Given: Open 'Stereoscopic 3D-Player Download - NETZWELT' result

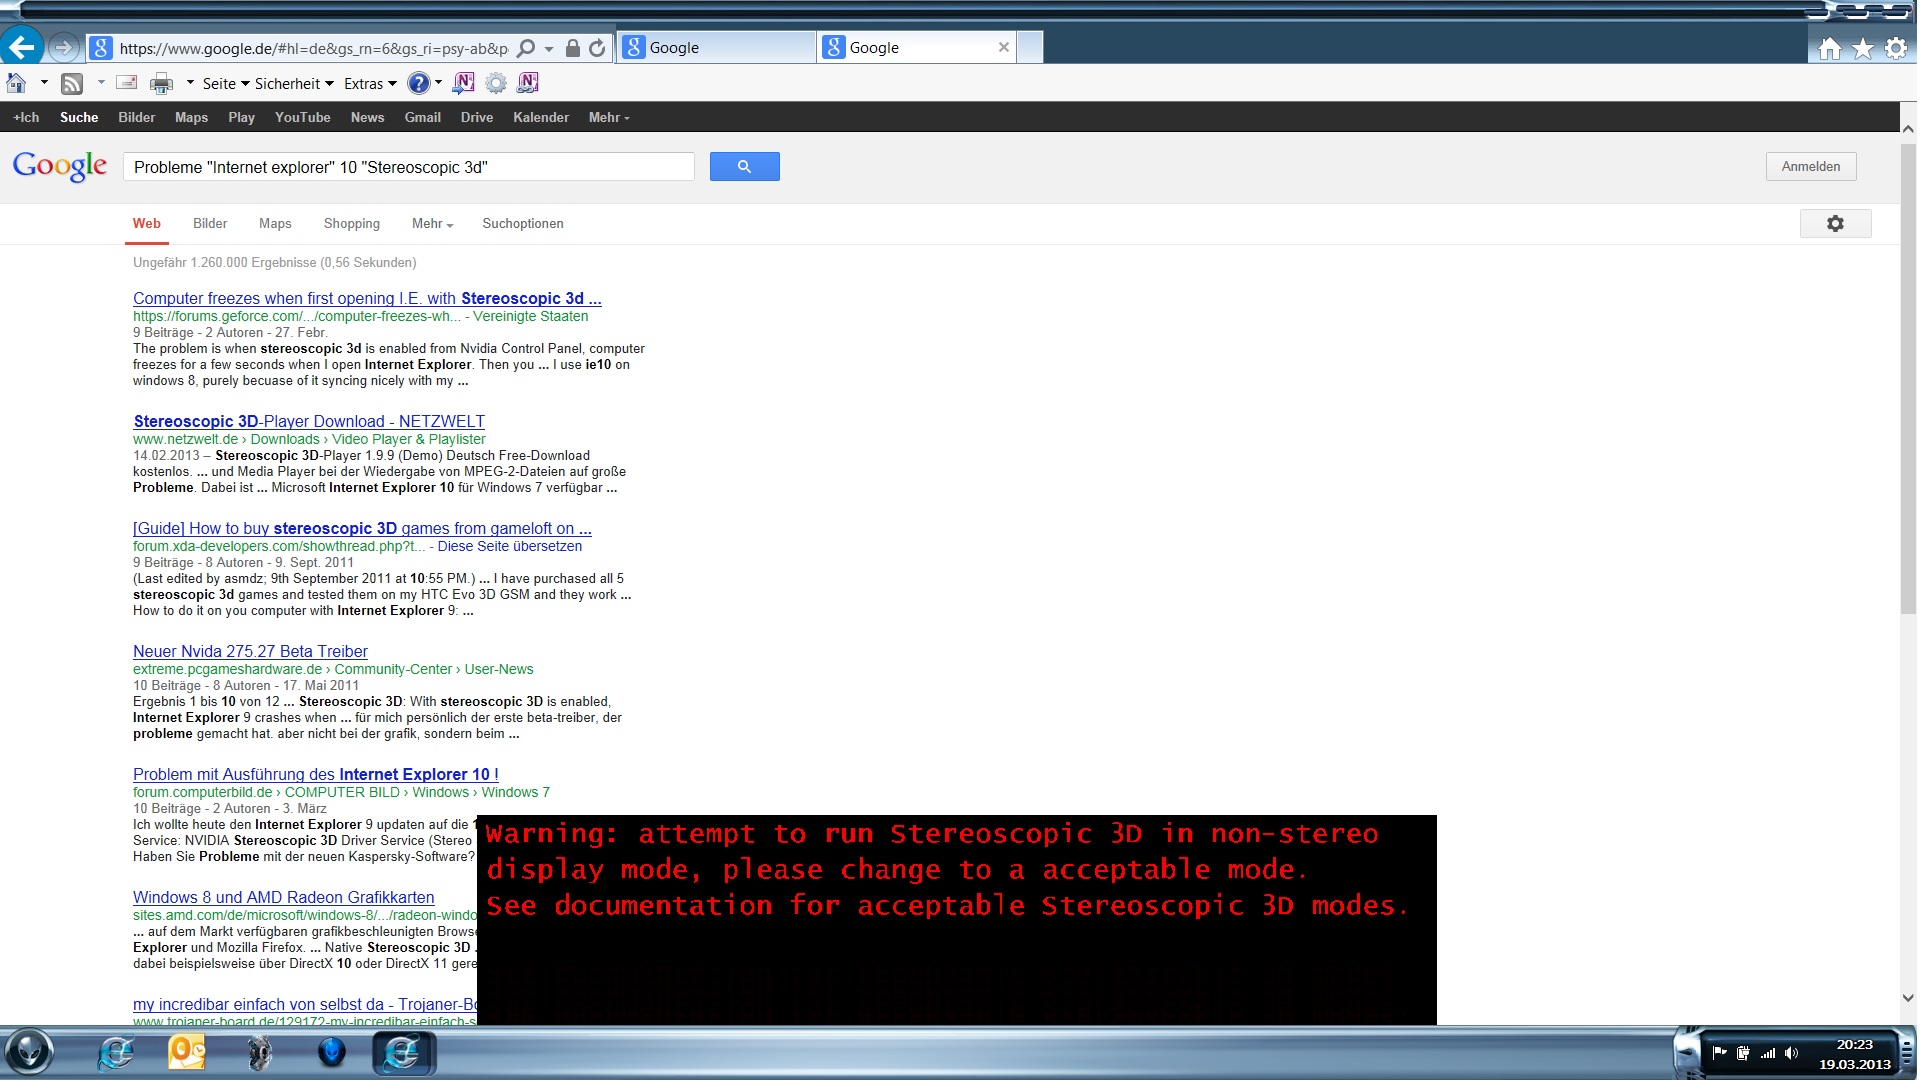Looking at the screenshot, I should coord(309,421).
